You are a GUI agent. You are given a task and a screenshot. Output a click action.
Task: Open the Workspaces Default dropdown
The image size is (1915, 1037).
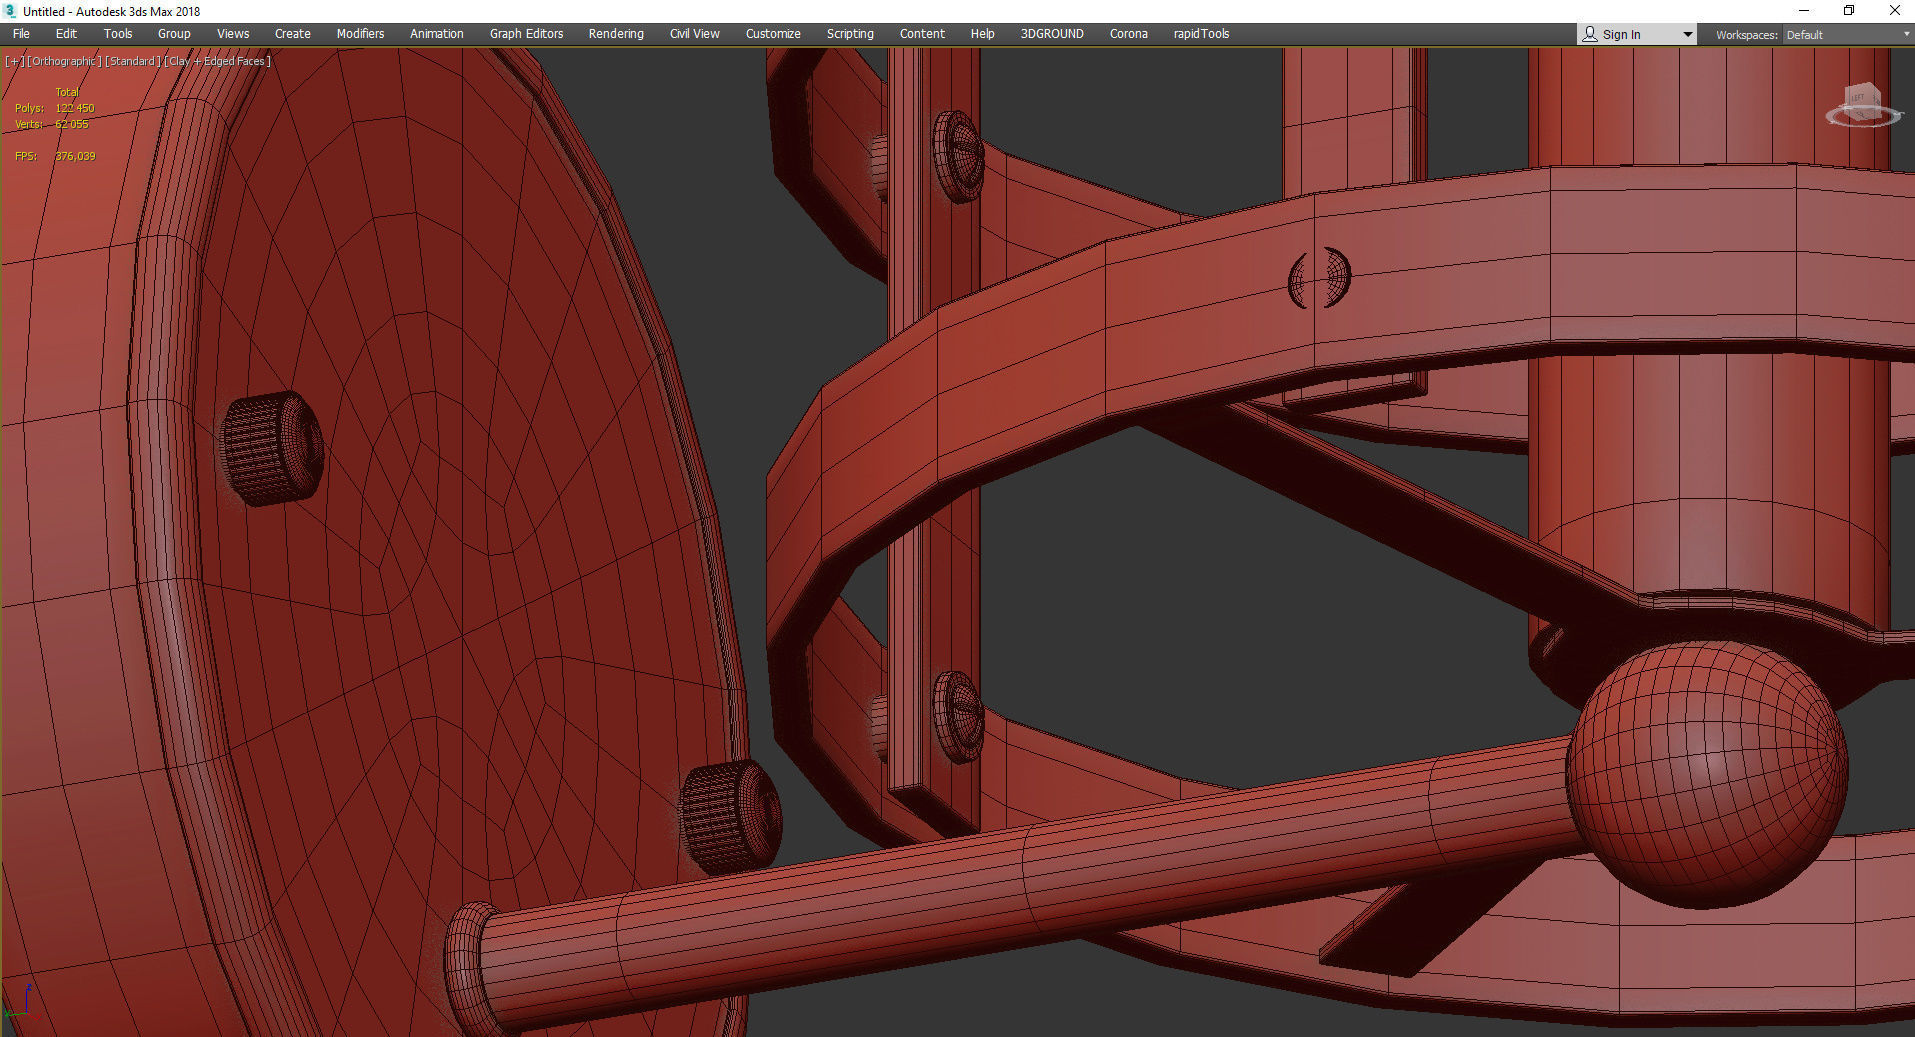click(1848, 35)
